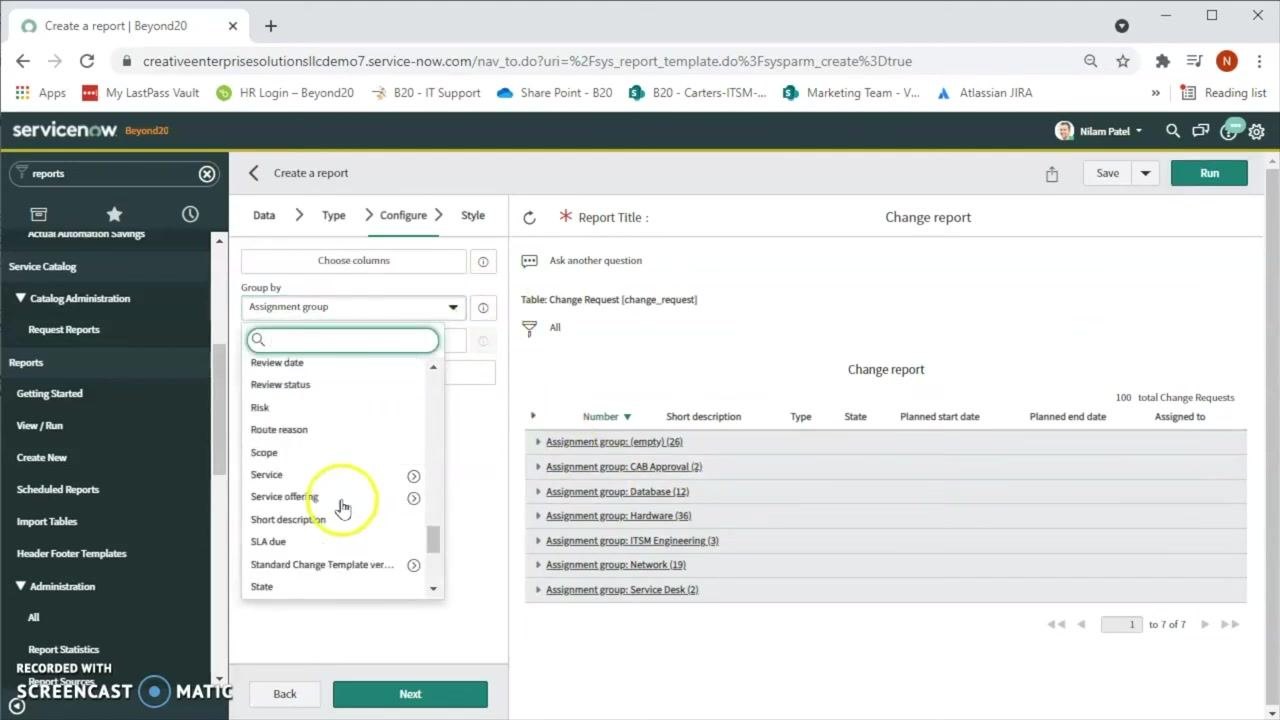
Task: Open Nilam Patel user menu
Action: (1099, 131)
